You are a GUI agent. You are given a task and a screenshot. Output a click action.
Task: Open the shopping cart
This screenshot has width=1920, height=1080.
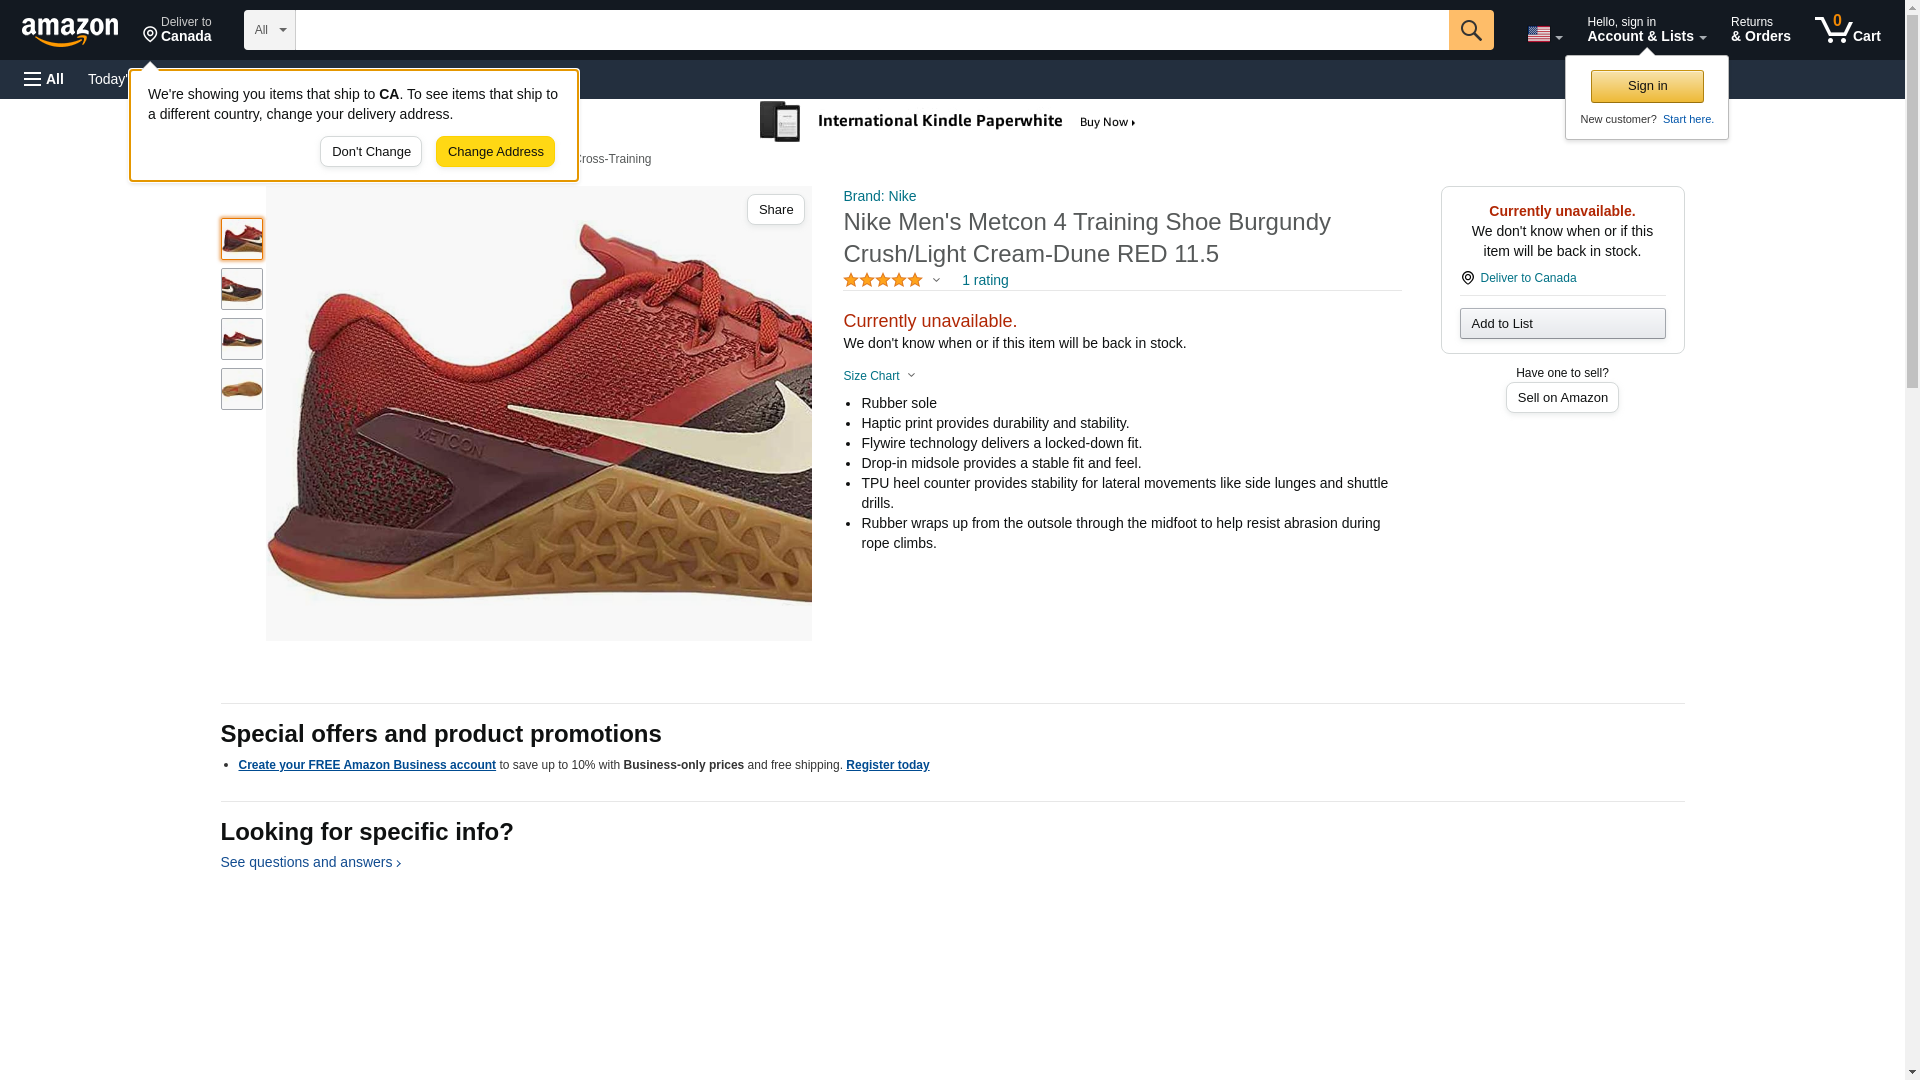click(x=1847, y=30)
